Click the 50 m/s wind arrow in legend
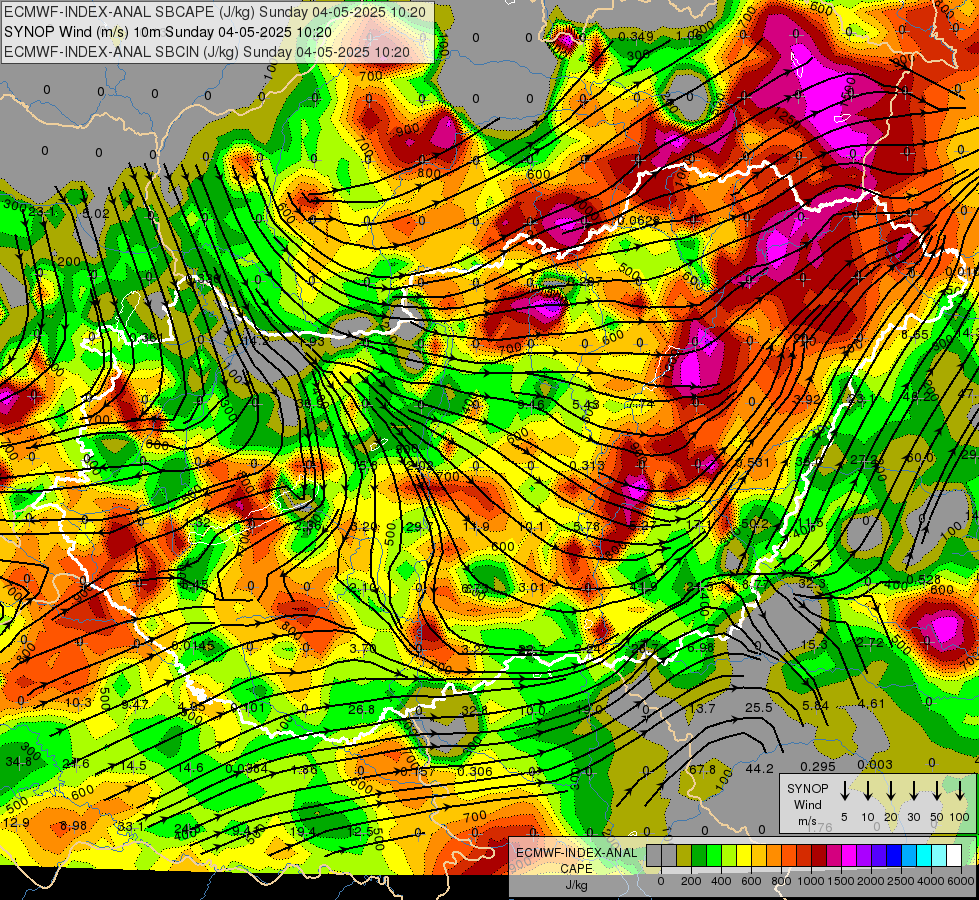This screenshot has height=900, width=979. [937, 791]
